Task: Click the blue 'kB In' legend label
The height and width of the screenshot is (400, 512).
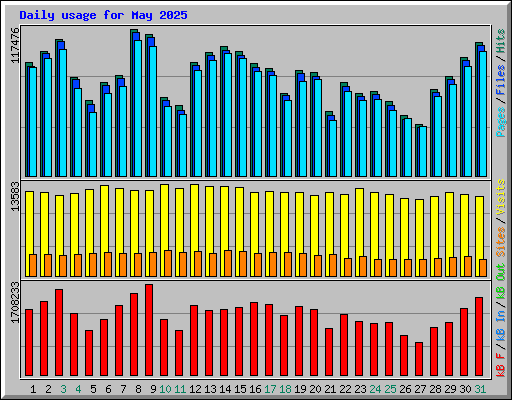Action: [500, 325]
